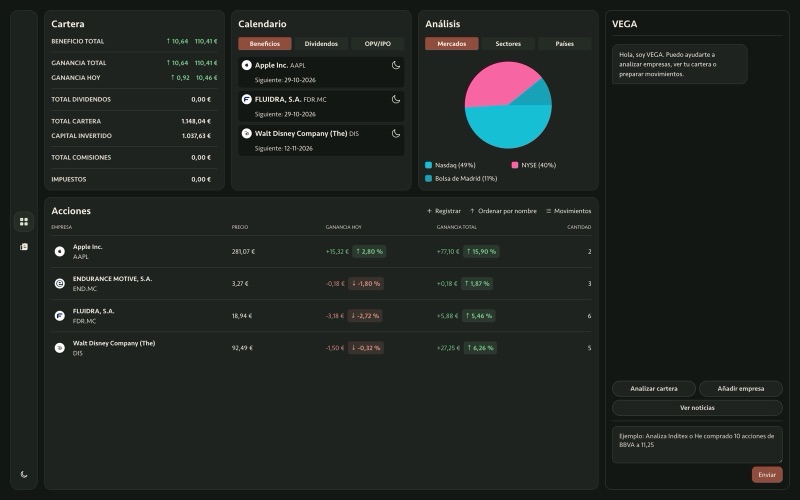Focus the VEGA chat message input

(697, 445)
